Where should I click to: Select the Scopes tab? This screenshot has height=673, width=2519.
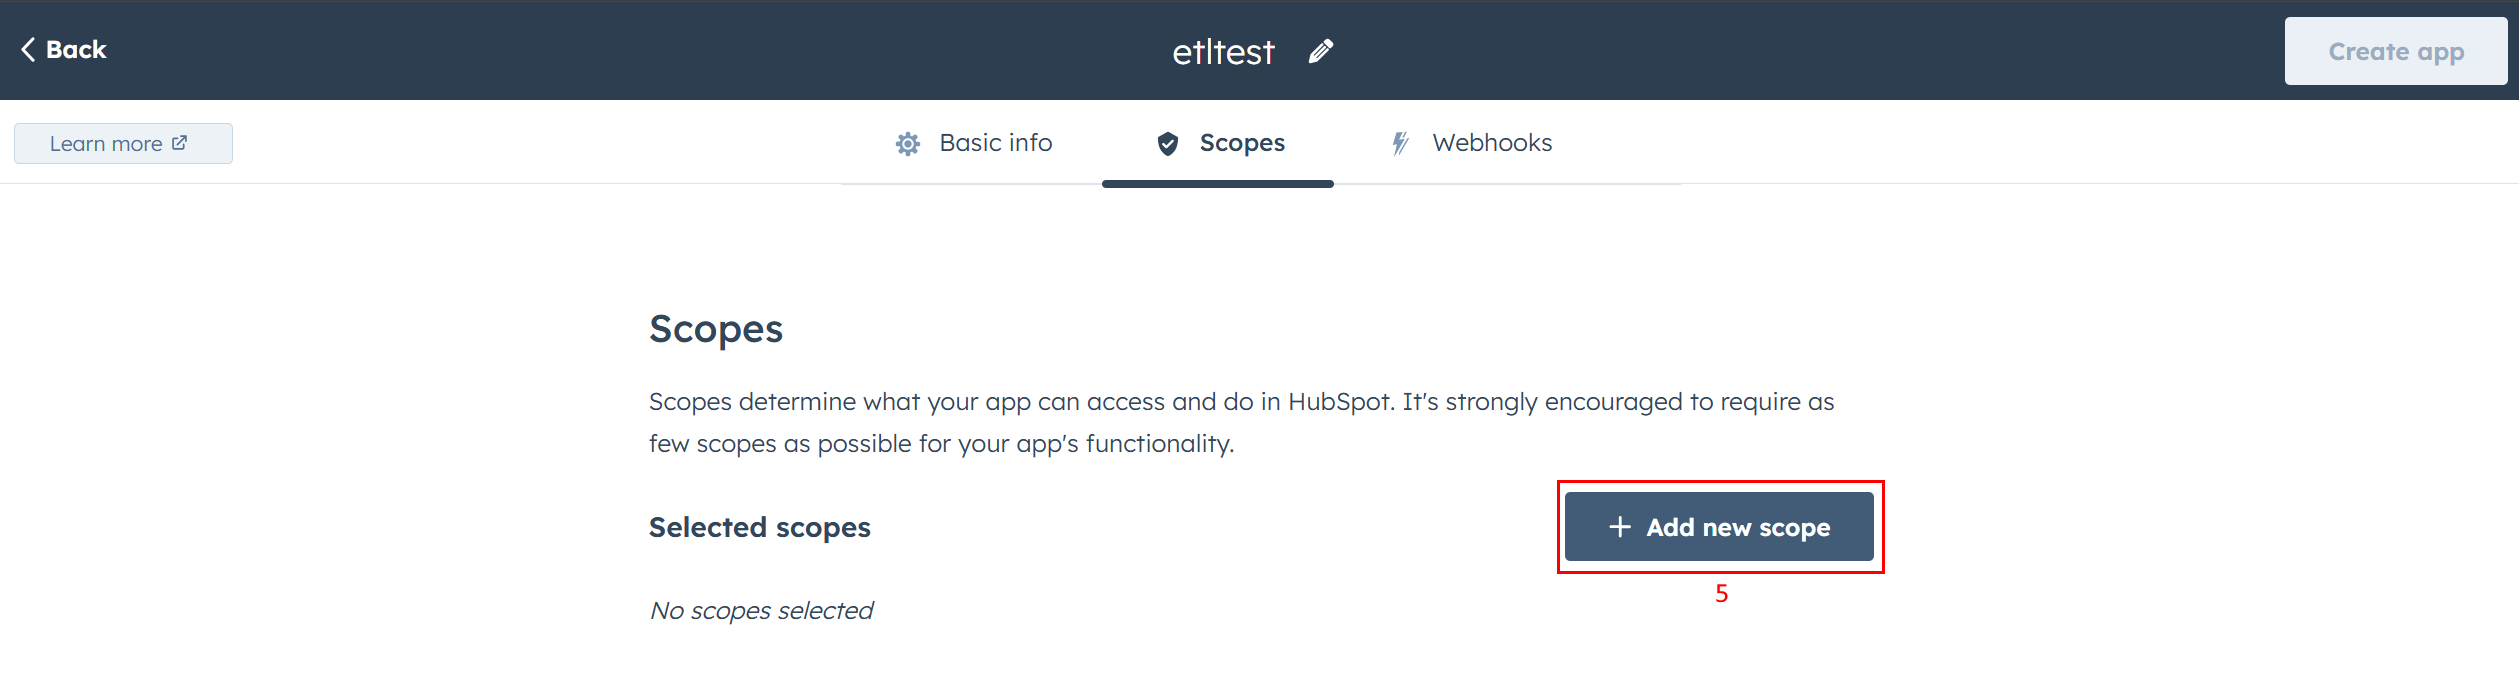click(1242, 143)
